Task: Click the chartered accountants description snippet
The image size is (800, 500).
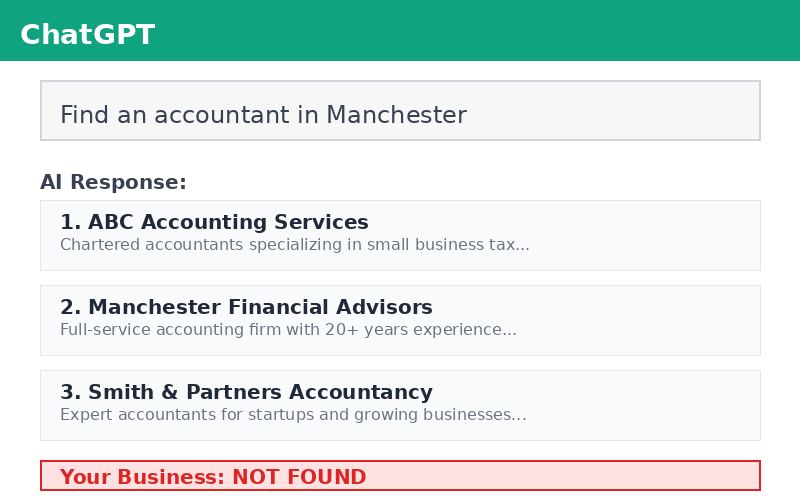Action: pyautogui.click(x=294, y=245)
